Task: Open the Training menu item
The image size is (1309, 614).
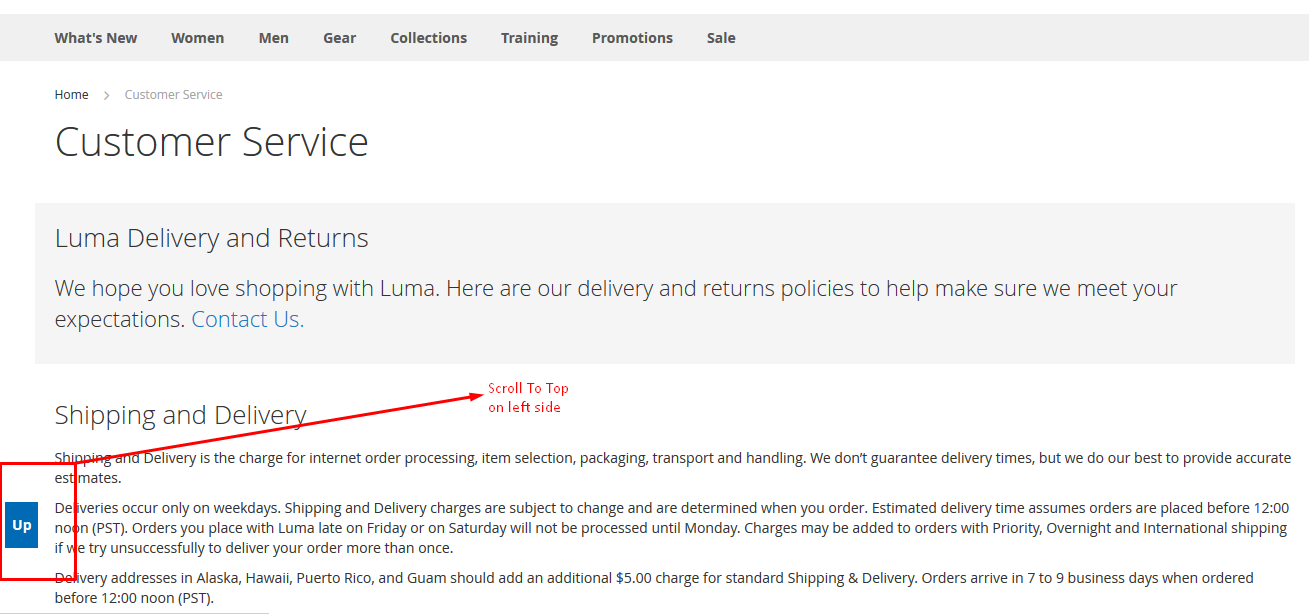Action: click(529, 38)
